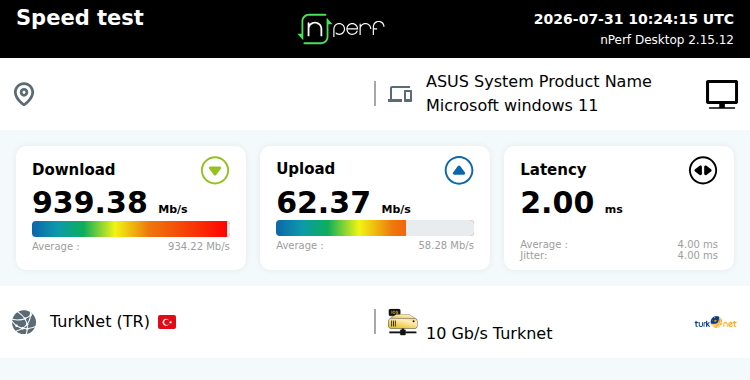Viewport: 750px width, 380px height.
Task: Click the desktop monitor icon
Action: (x=722, y=94)
